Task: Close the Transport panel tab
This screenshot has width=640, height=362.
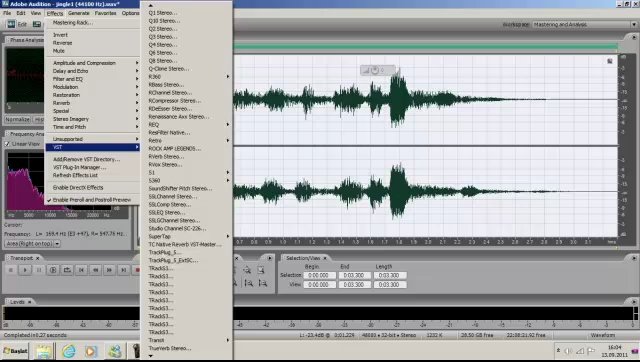Action: pyautogui.click(x=38, y=258)
